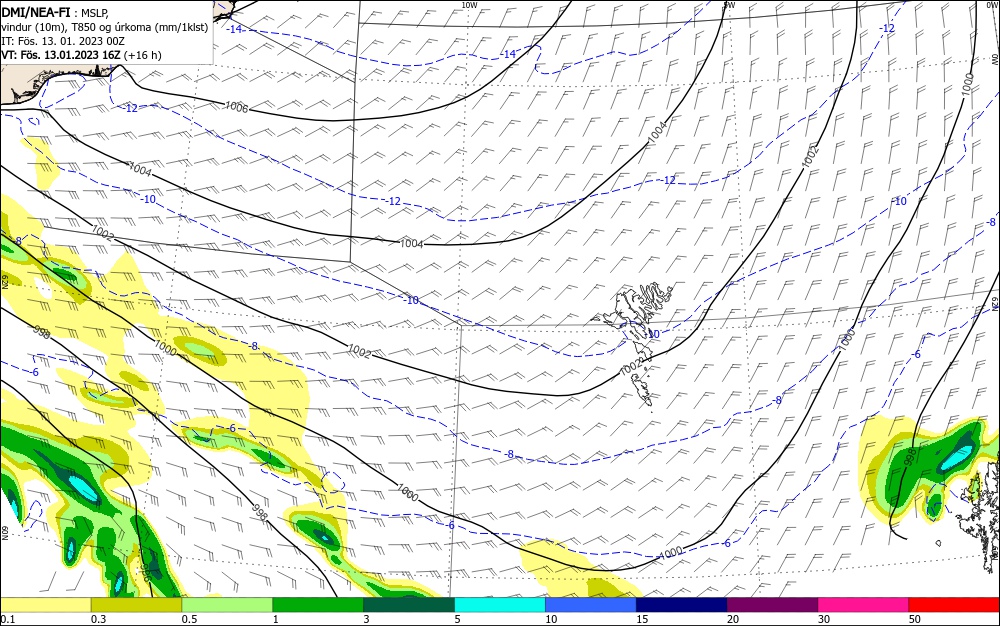Select the green 1–3 mm legend swatch
This screenshot has width=1000, height=626.
pyautogui.click(x=318, y=605)
